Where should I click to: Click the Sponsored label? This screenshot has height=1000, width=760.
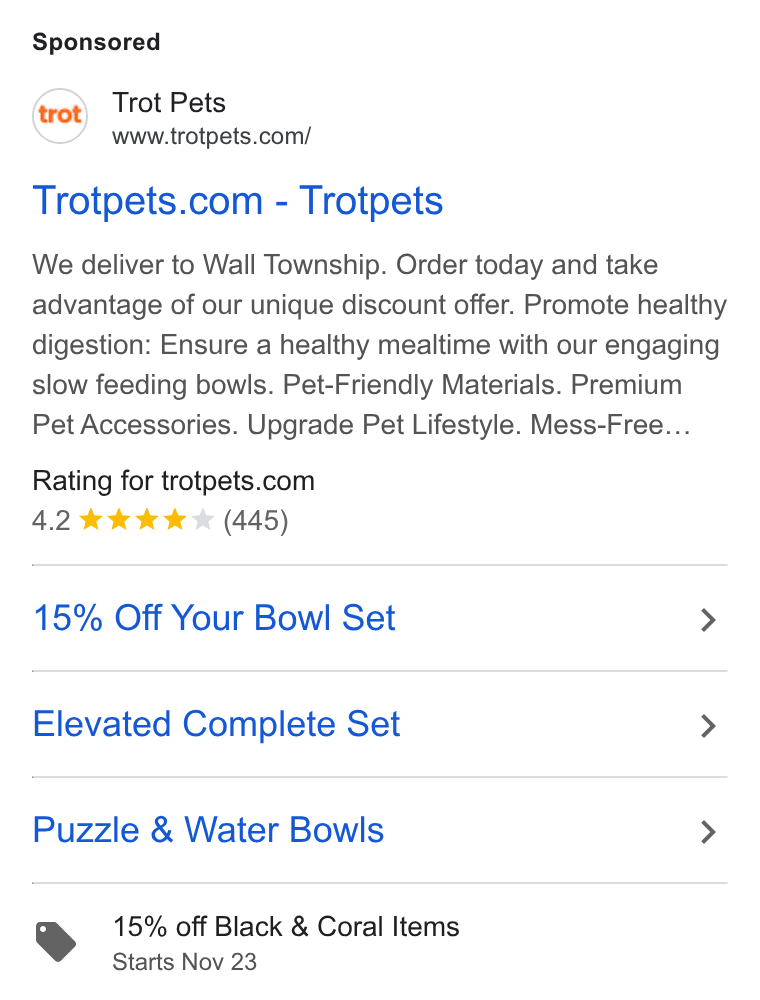click(x=96, y=43)
